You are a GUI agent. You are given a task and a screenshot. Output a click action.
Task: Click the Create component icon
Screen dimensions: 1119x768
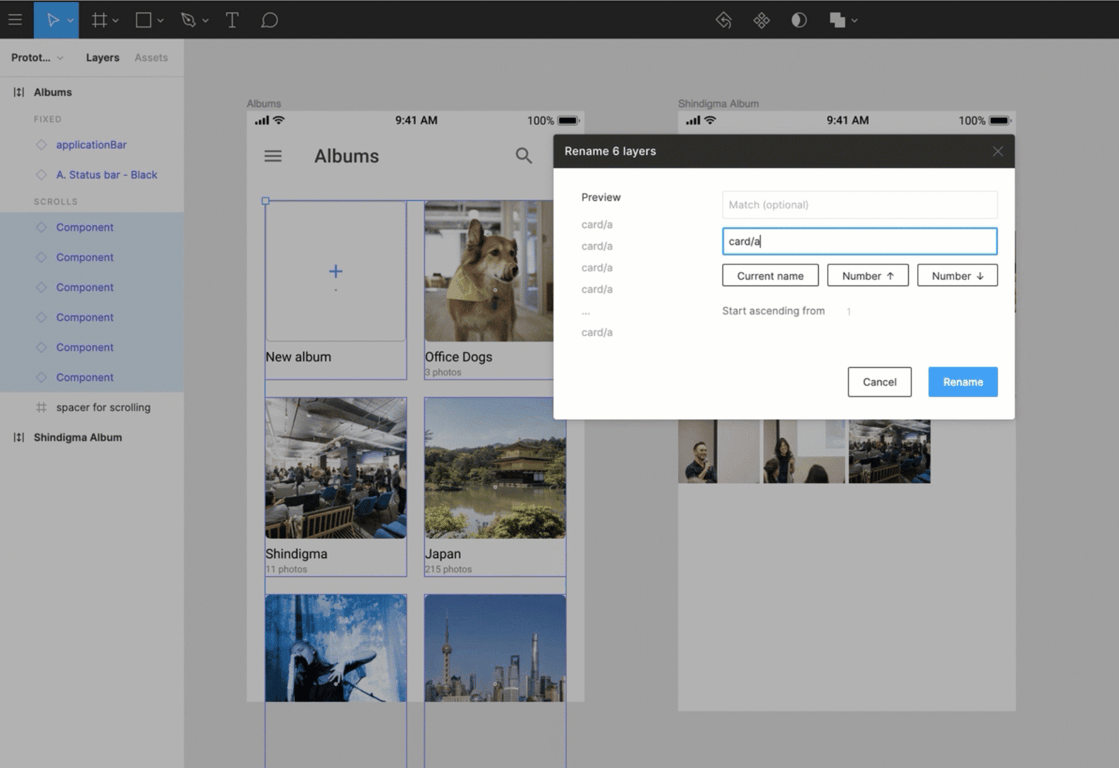[x=761, y=20]
